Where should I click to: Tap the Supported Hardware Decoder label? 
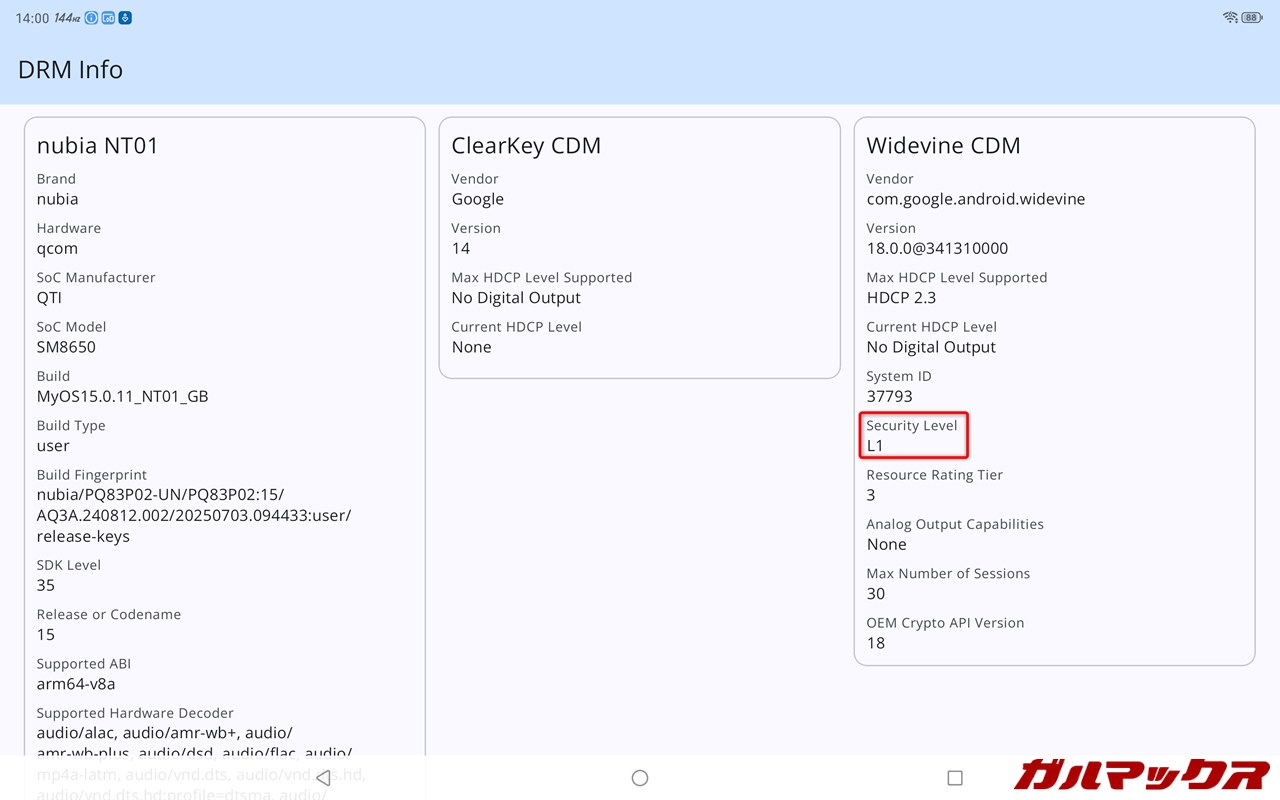135,713
